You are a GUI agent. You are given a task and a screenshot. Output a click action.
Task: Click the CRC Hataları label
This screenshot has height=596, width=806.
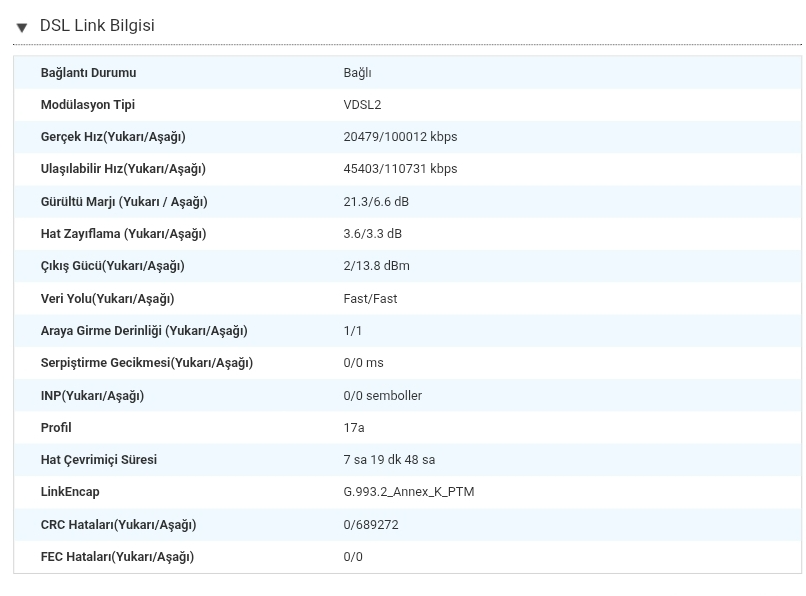click(x=118, y=525)
